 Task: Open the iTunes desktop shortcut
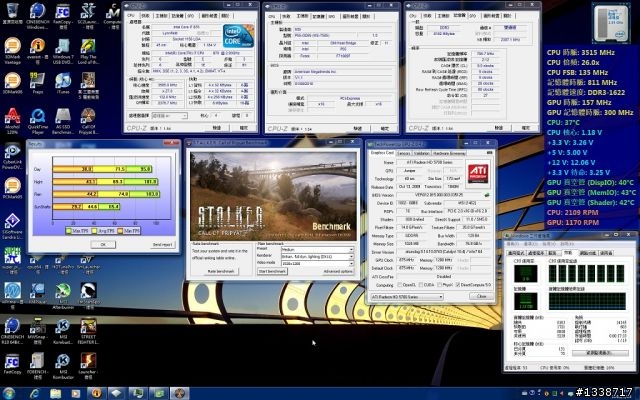point(63,84)
